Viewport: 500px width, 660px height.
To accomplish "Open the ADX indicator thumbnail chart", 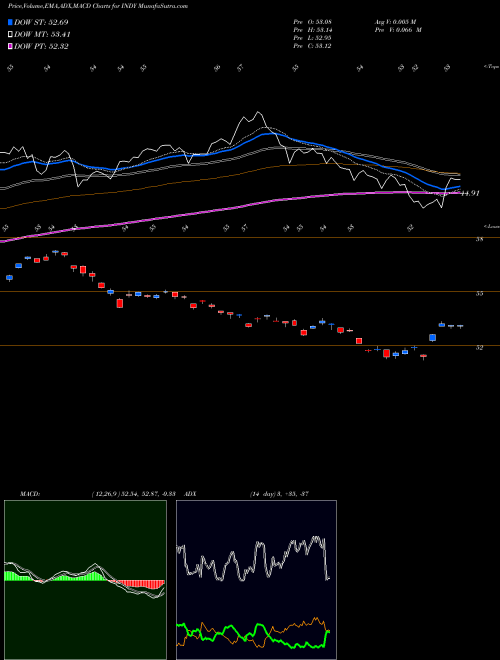I will tap(256, 580).
